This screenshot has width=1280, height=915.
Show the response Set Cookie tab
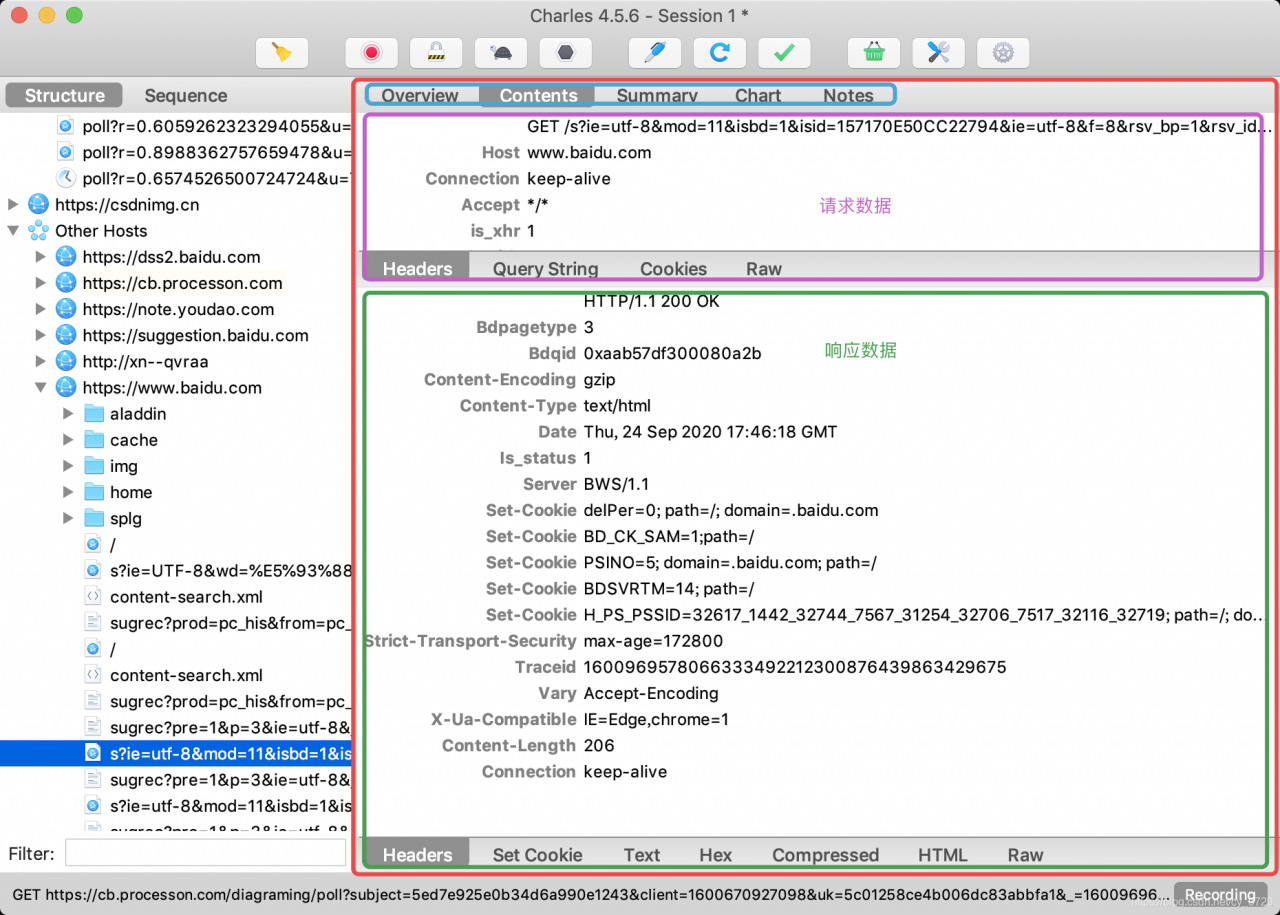[x=537, y=855]
